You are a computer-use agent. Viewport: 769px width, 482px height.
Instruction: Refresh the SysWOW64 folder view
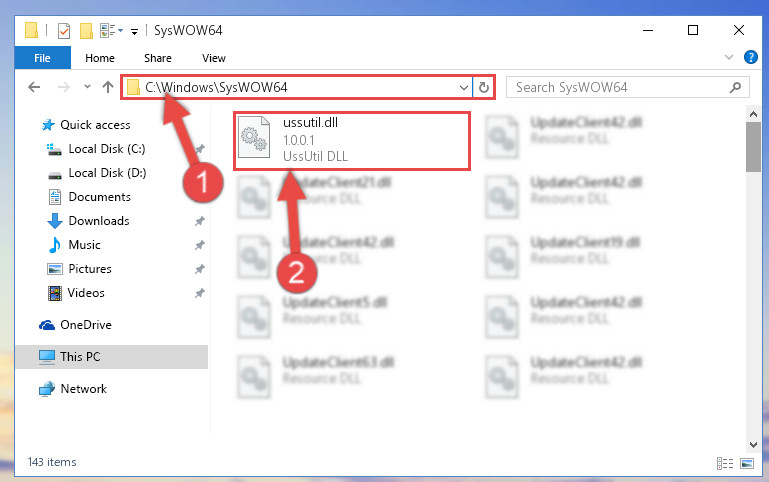pyautogui.click(x=484, y=87)
